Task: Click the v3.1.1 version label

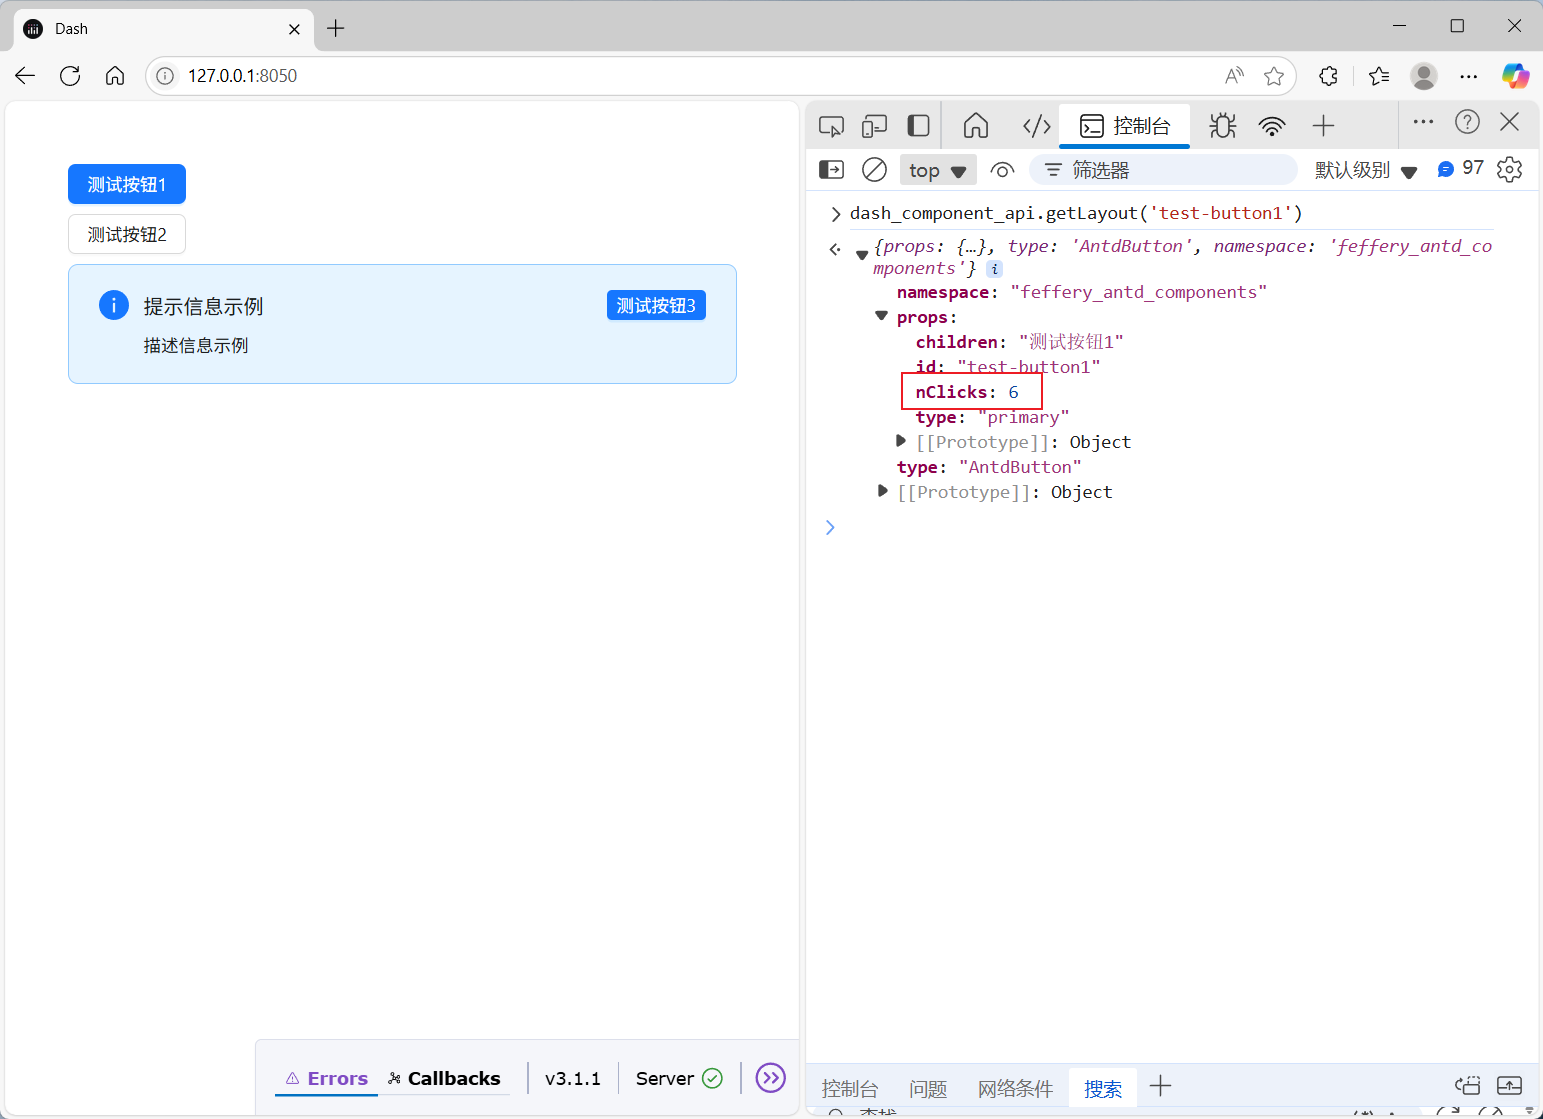Action: click(573, 1078)
